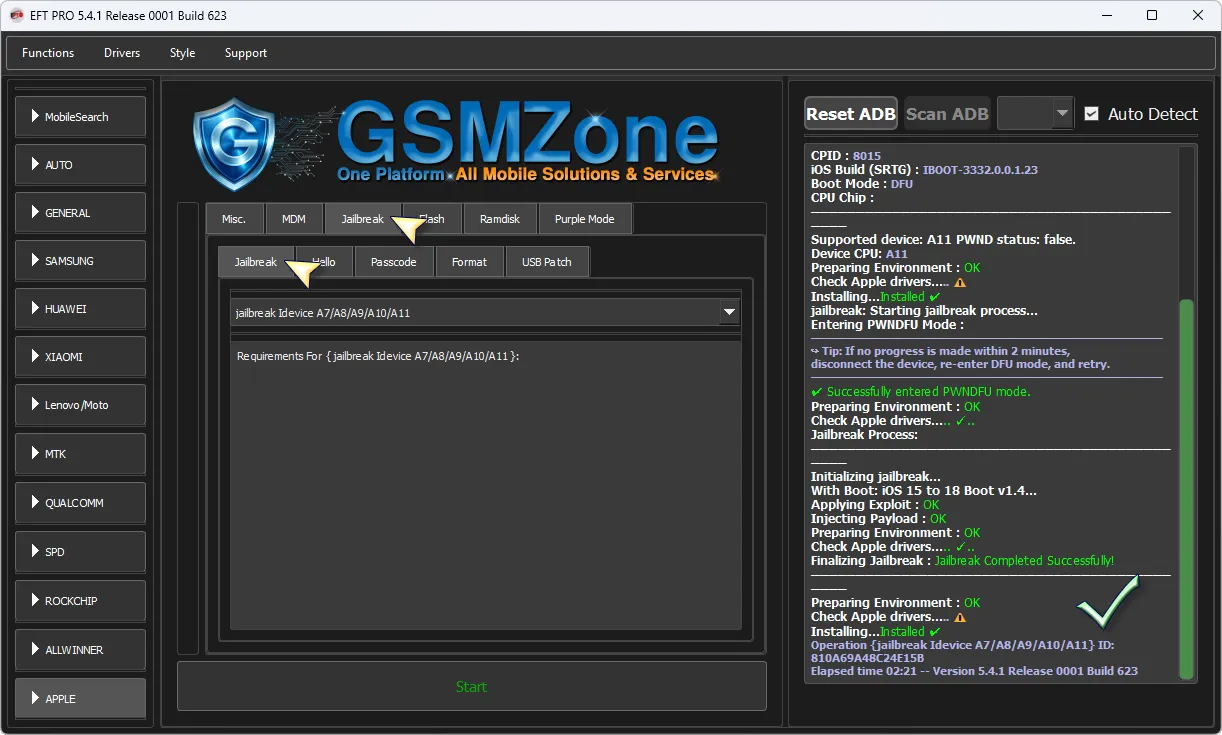Click the arrow icon beside QUALCOMM

click(36, 503)
